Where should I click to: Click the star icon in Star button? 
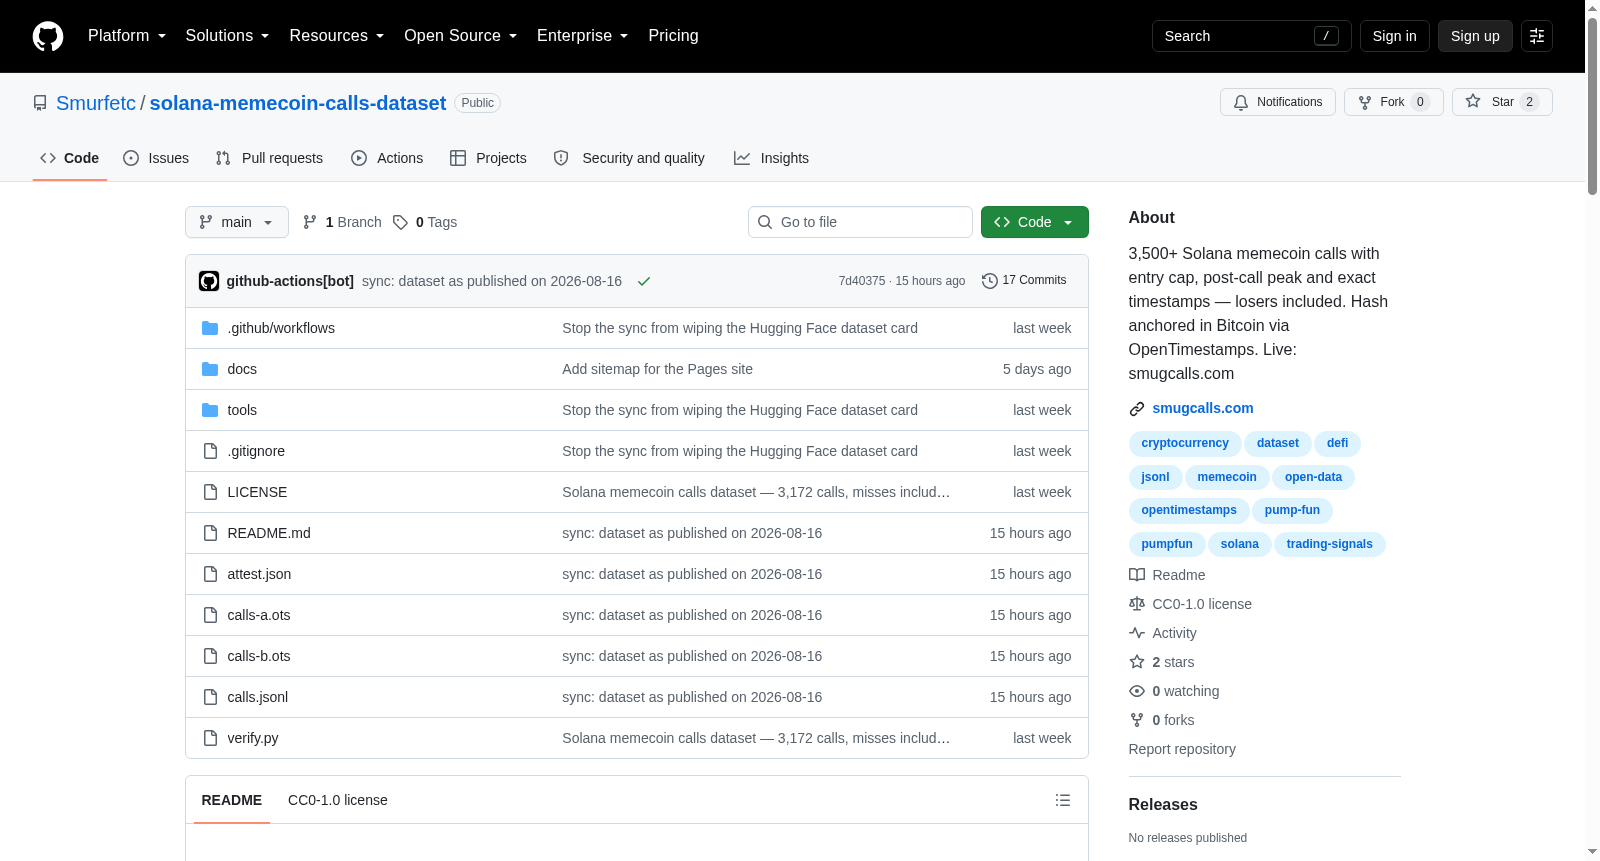click(1473, 101)
